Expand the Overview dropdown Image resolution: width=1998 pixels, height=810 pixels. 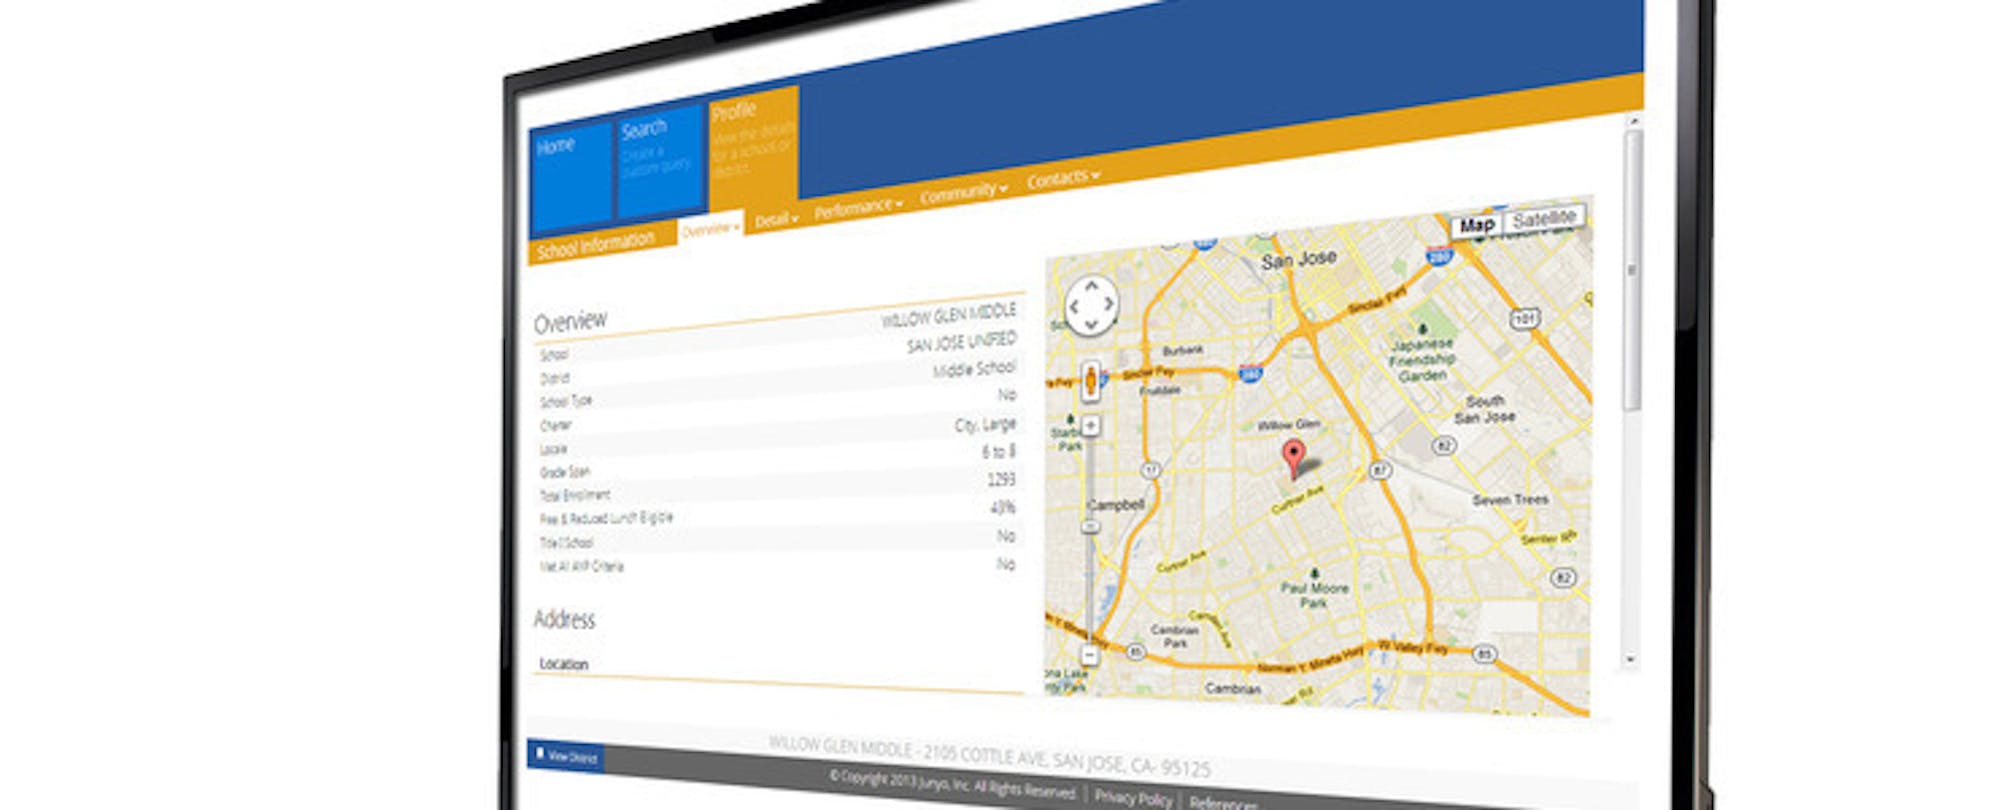710,229
